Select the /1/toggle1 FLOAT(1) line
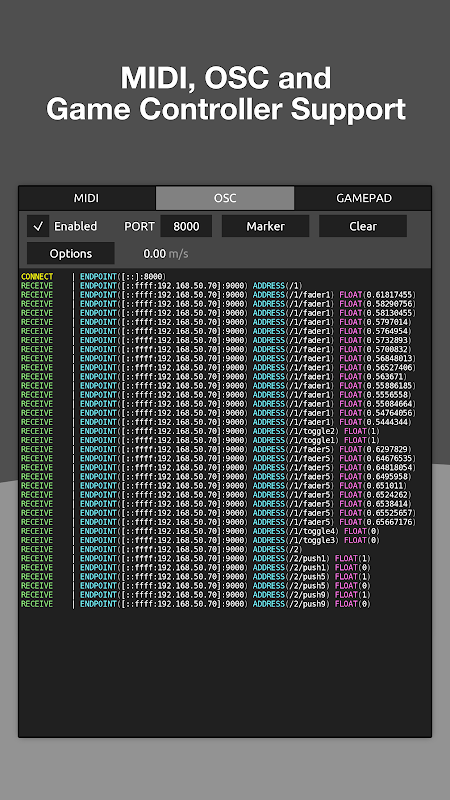Viewport: 450px width, 800px height. pos(201,440)
